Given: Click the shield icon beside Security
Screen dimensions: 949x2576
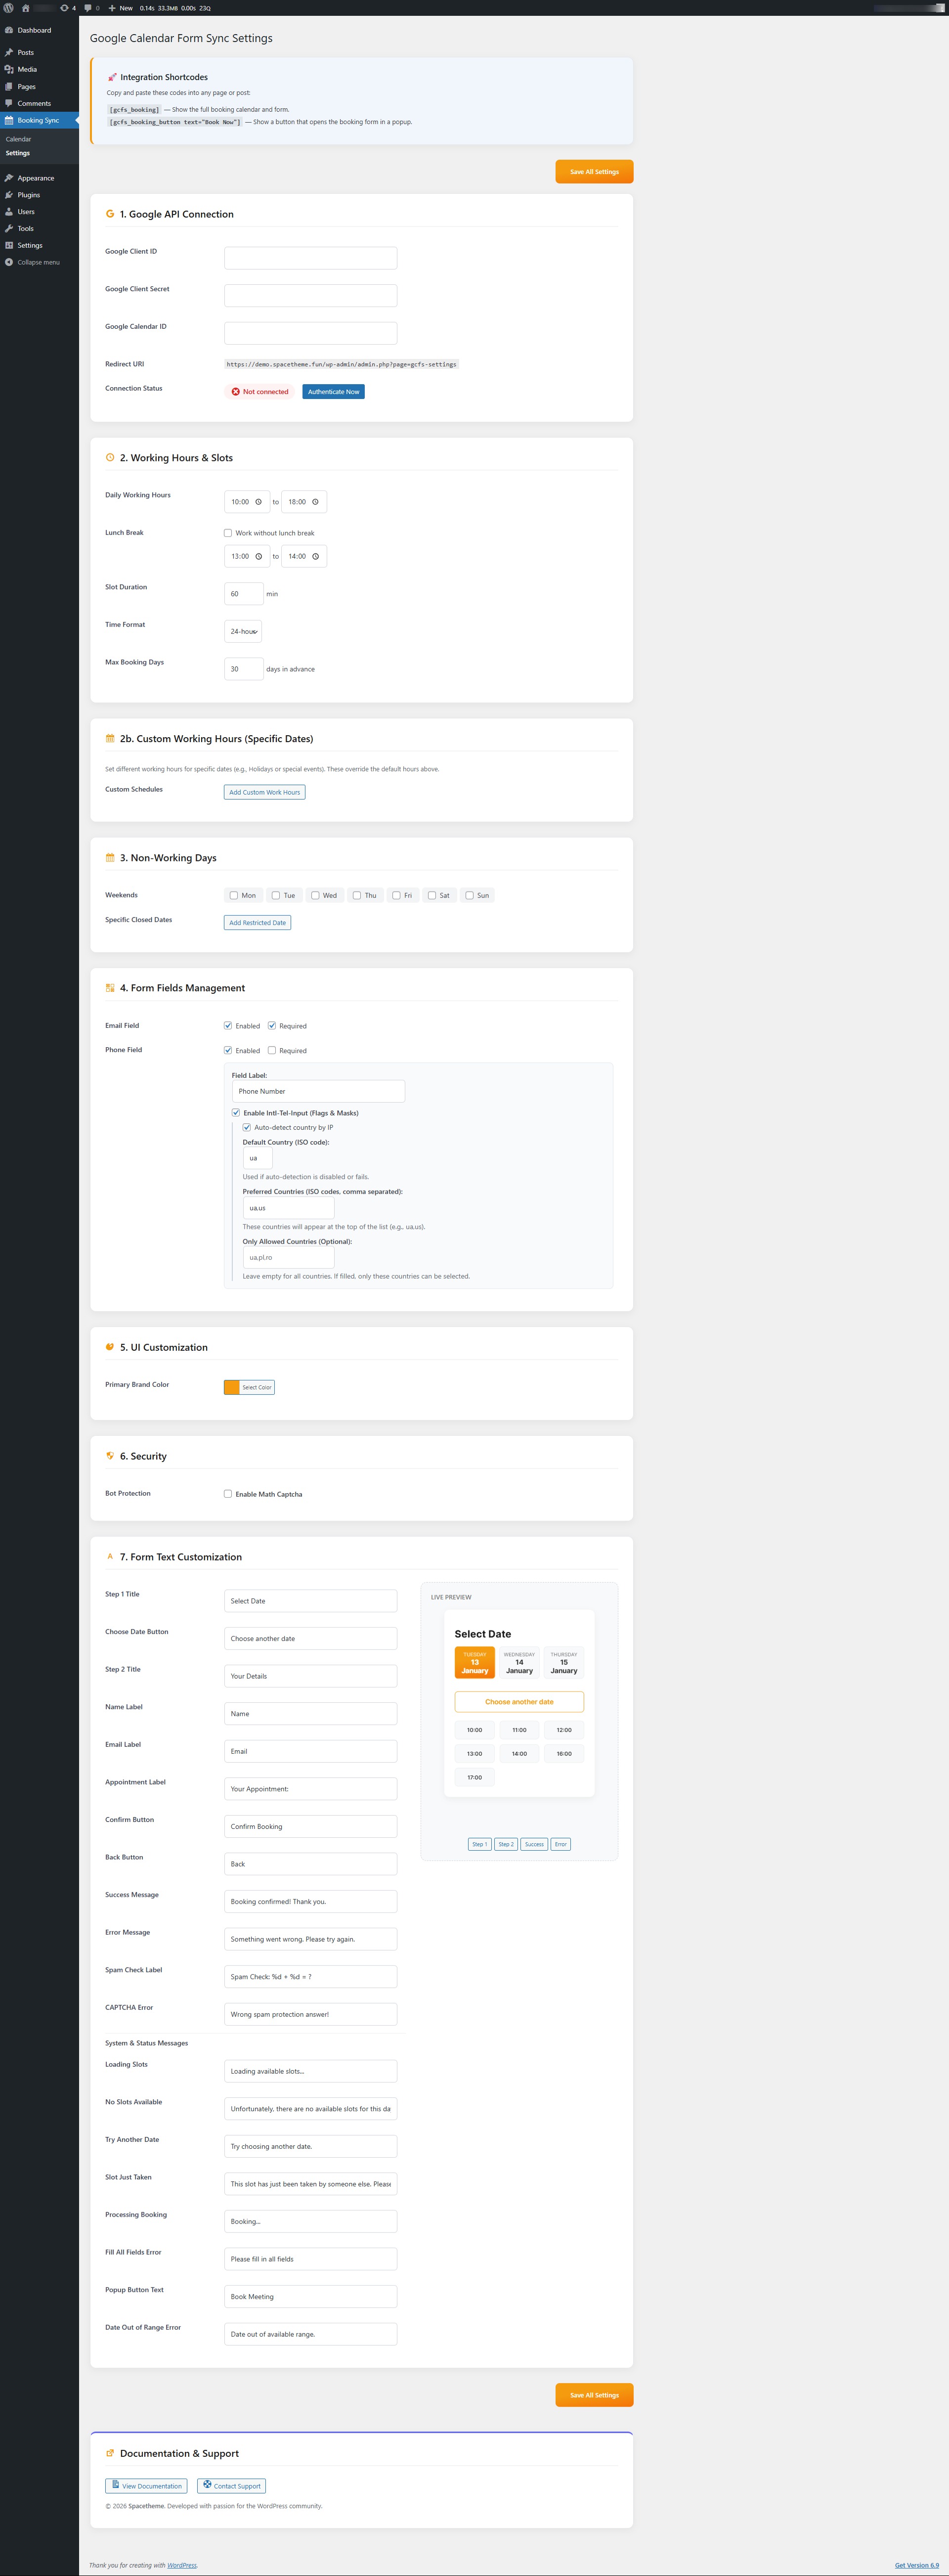Looking at the screenshot, I should point(110,1455).
